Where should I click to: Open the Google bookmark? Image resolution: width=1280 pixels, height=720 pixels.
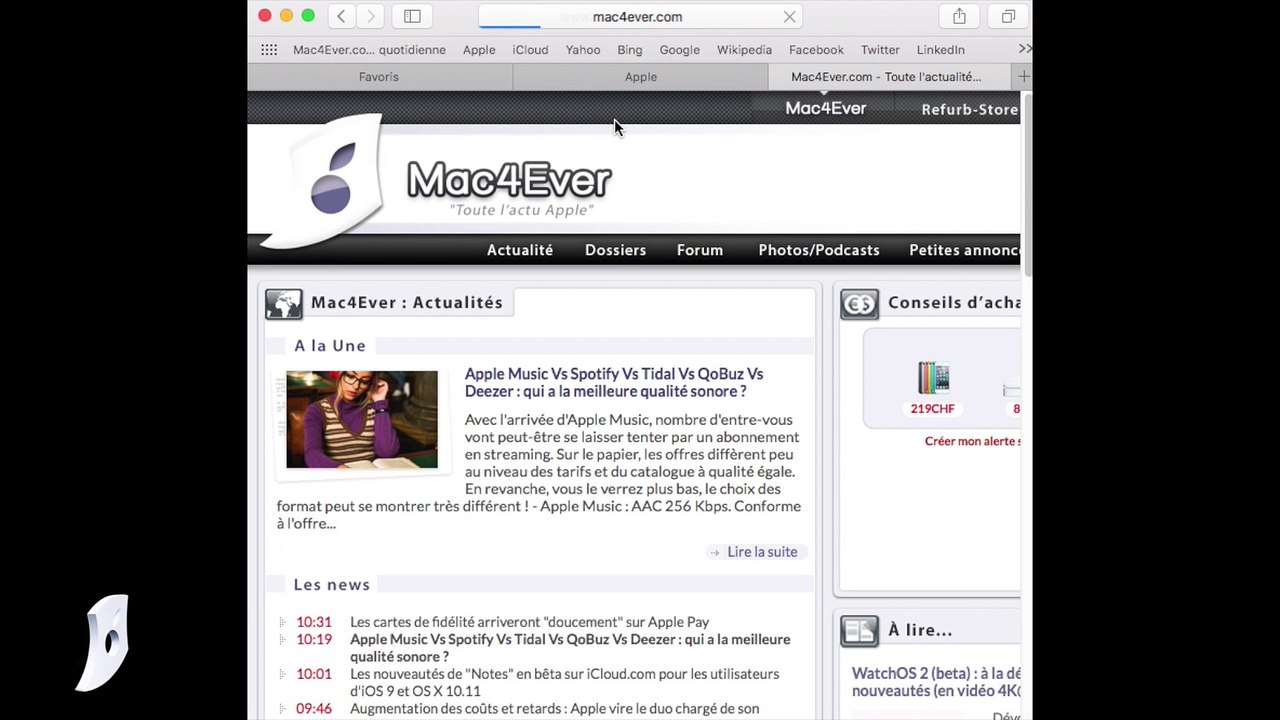(x=680, y=50)
